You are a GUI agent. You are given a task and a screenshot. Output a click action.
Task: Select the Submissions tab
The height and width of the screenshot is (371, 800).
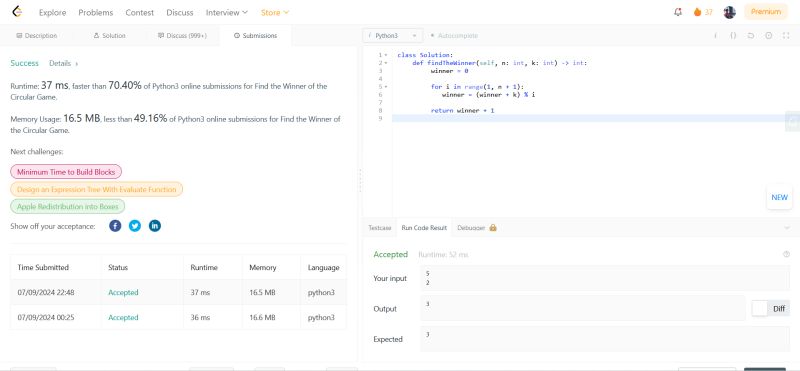(255, 36)
